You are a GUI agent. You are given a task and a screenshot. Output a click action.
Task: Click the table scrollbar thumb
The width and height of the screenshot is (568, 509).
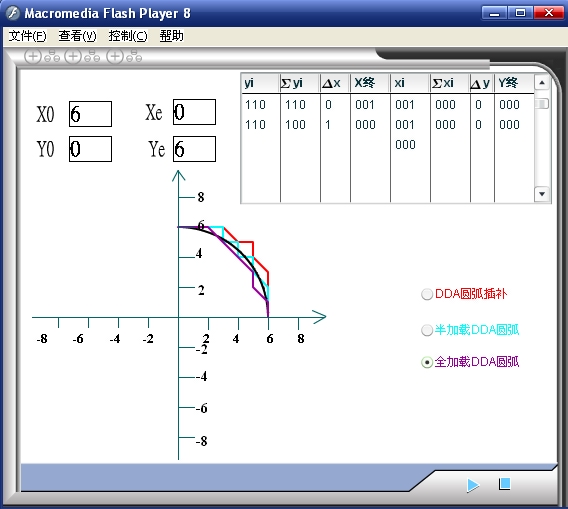click(x=542, y=104)
